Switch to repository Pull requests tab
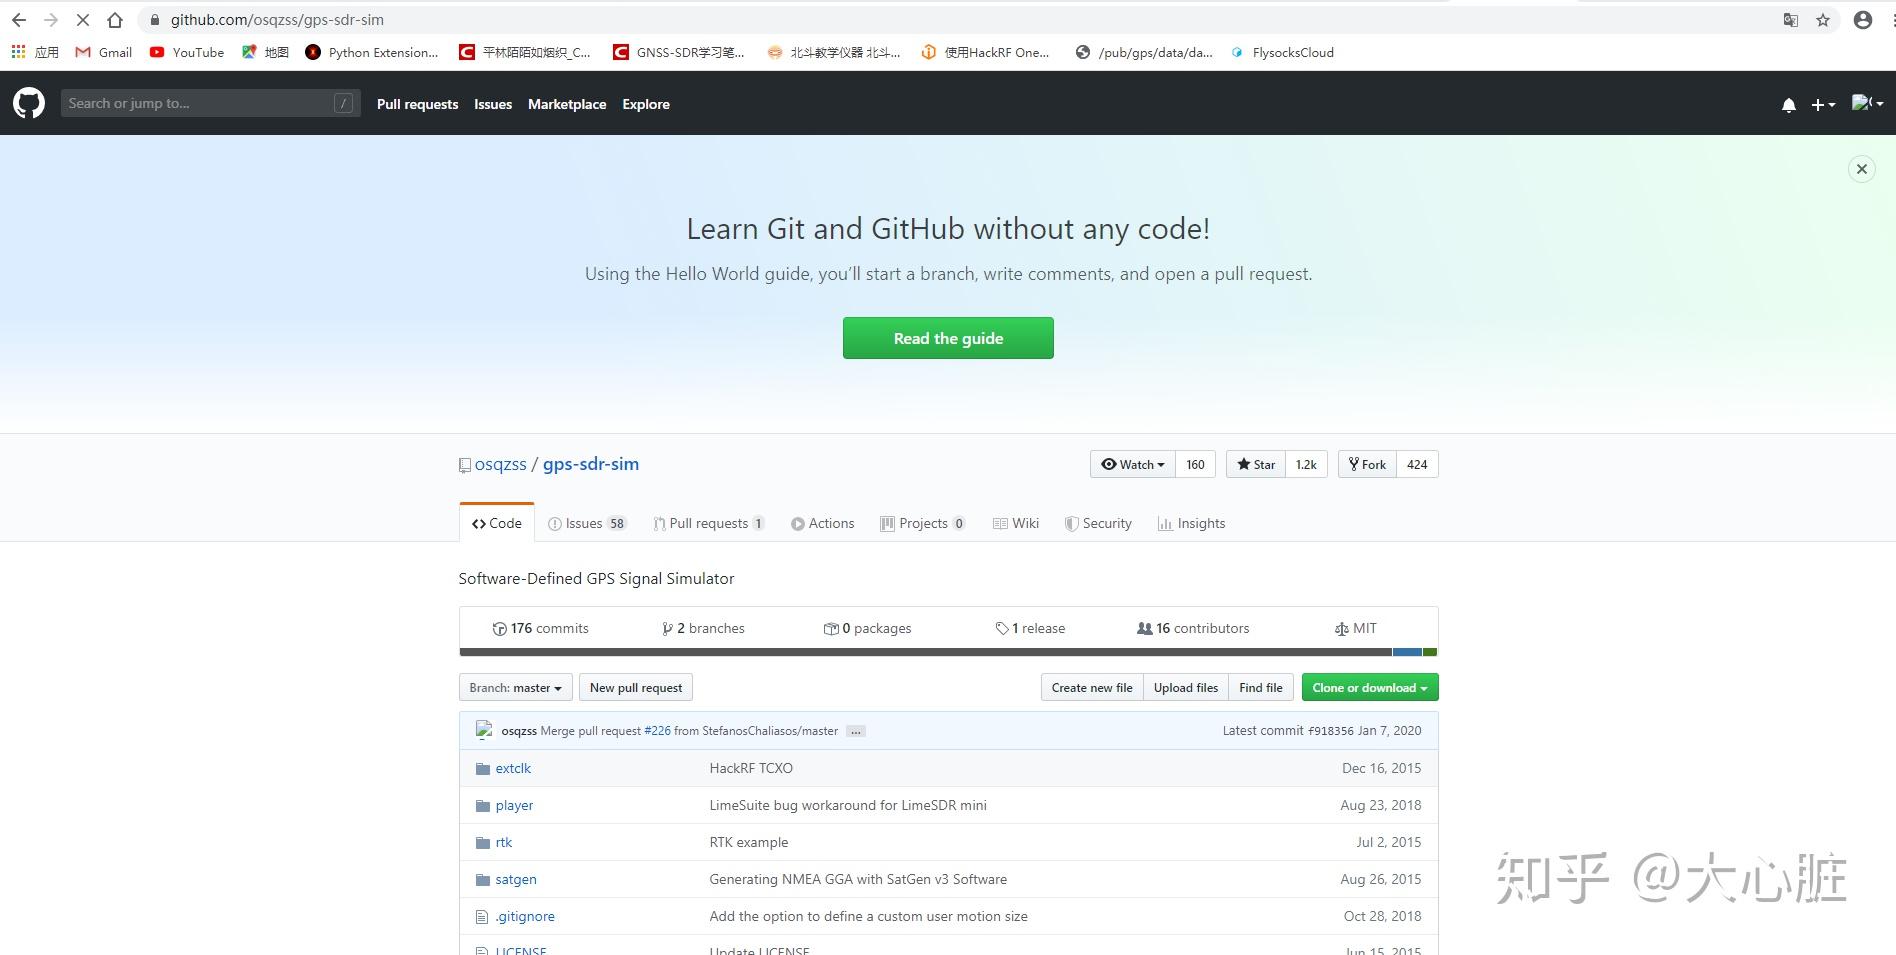This screenshot has width=1896, height=955. 708,523
